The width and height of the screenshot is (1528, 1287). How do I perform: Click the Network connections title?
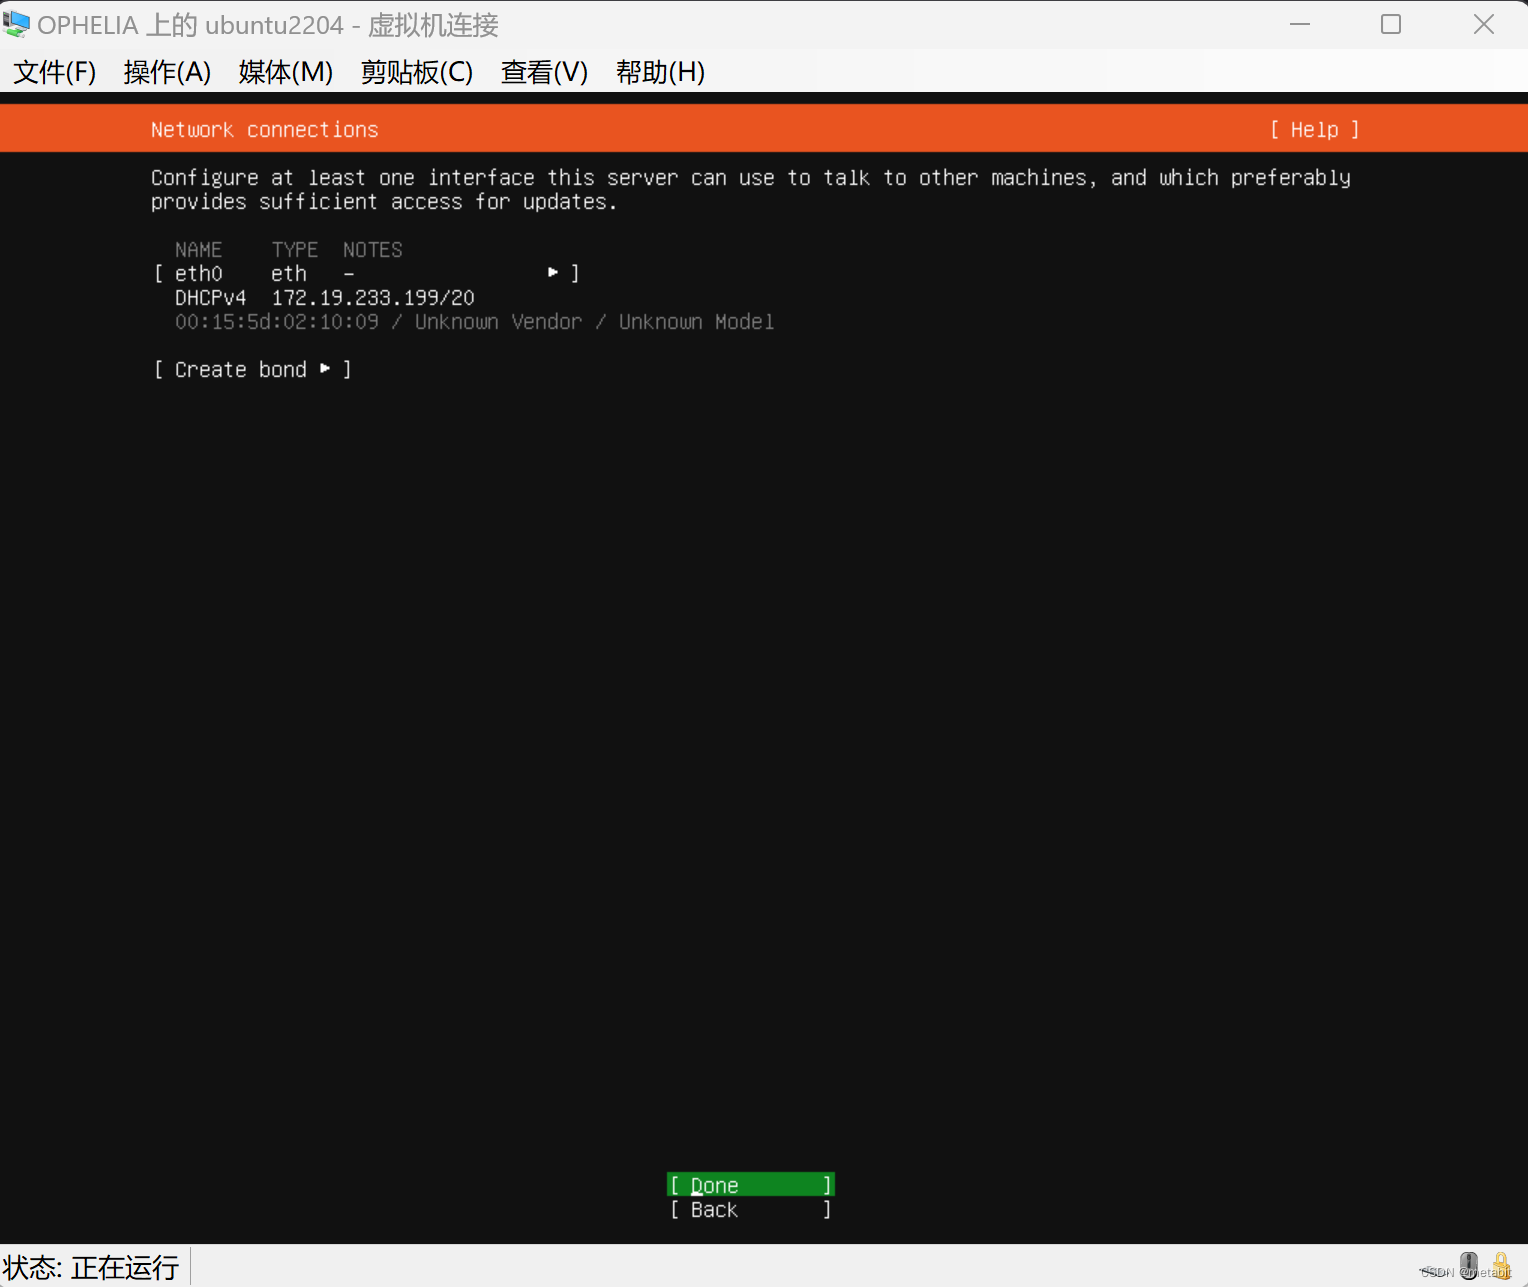coord(265,130)
